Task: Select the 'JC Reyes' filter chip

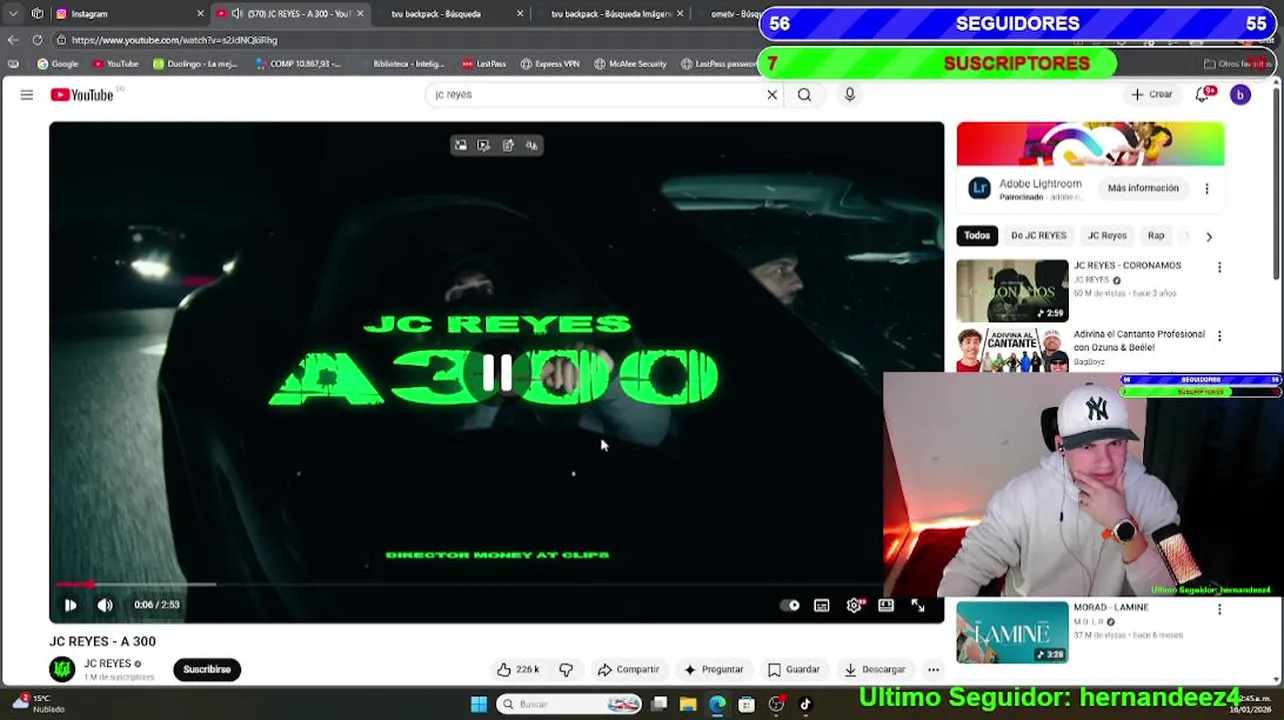Action: 1107,236
